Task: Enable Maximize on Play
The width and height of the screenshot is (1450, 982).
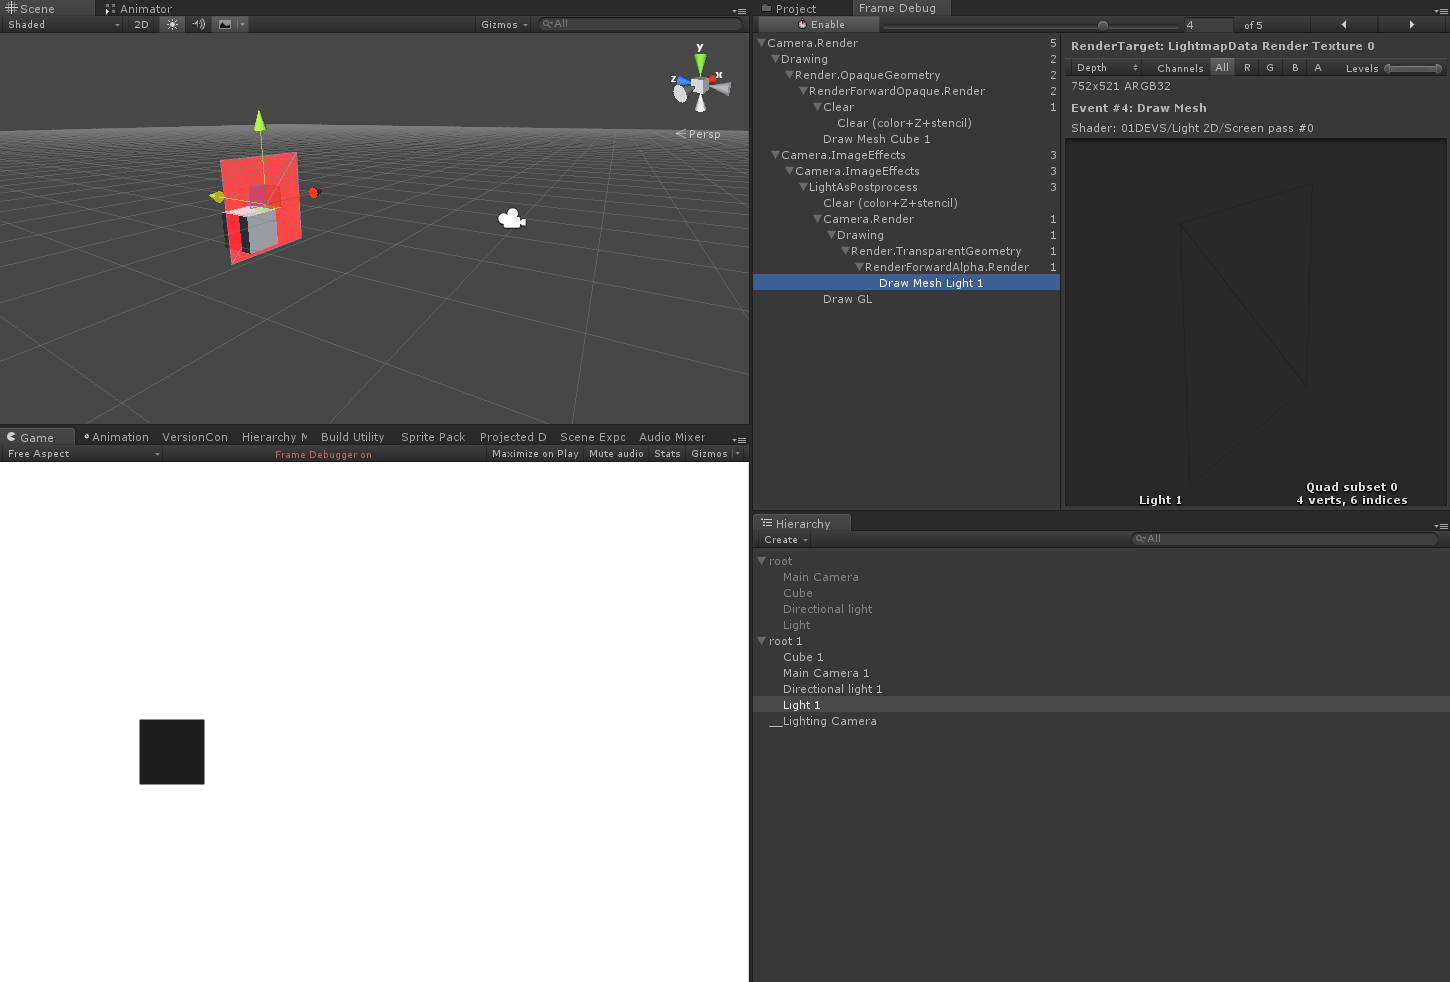Action: 535,453
